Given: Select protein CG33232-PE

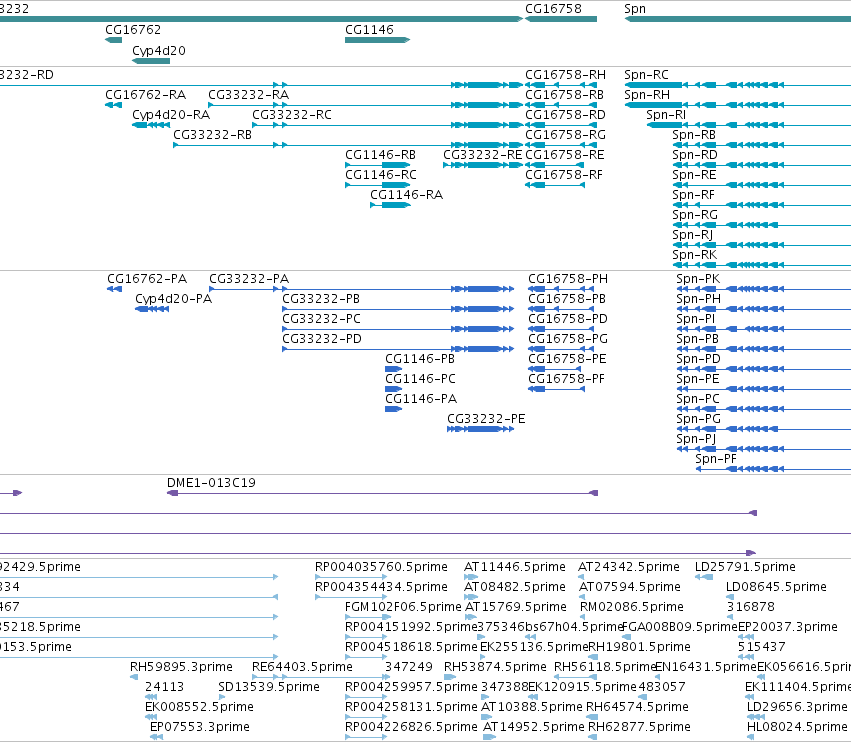Looking at the screenshot, I should point(486,420).
